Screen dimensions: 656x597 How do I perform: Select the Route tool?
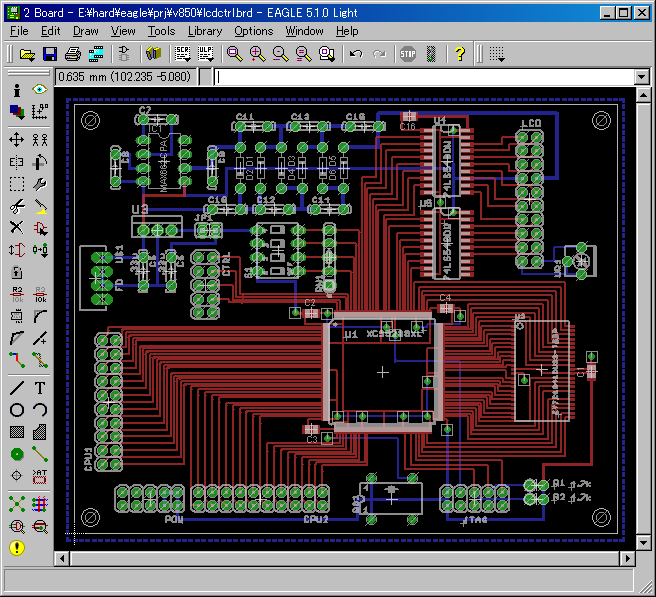click(x=17, y=360)
